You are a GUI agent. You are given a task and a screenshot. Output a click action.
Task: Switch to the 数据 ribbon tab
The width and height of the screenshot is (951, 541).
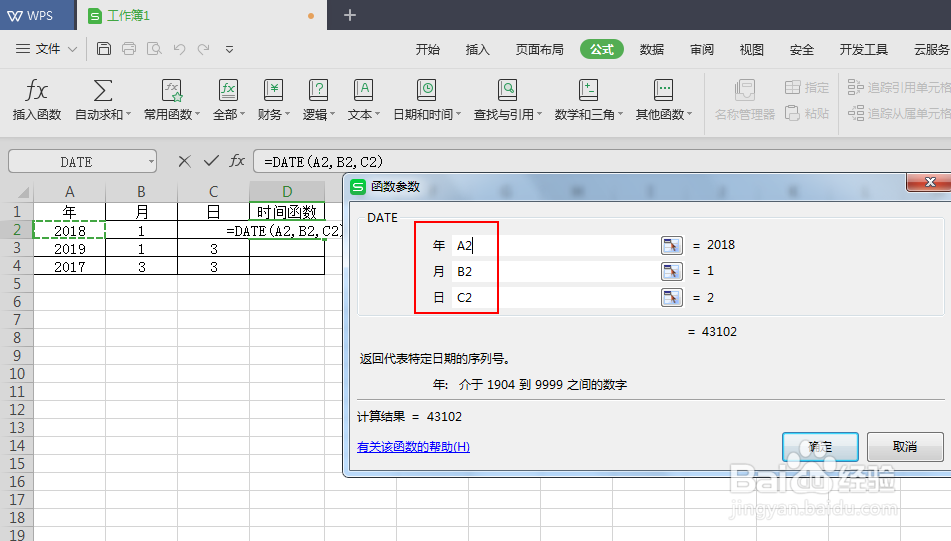pyautogui.click(x=652, y=50)
